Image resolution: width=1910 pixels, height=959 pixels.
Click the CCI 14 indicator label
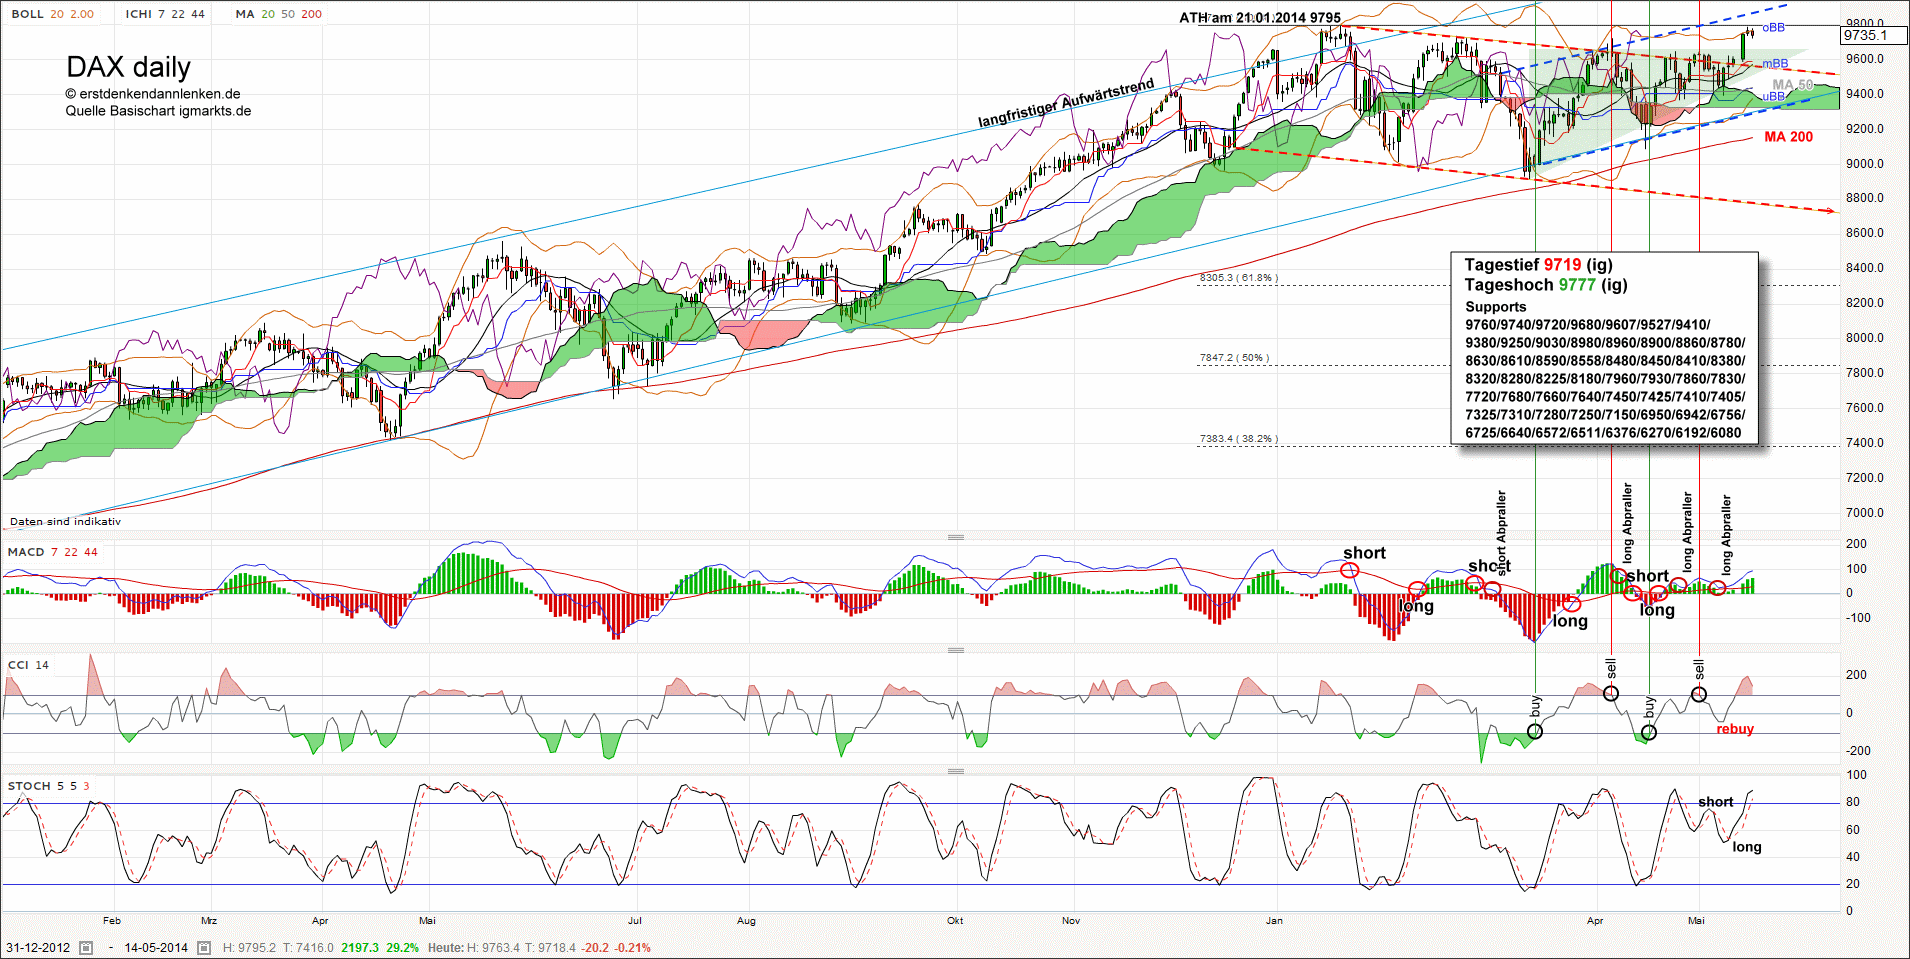coord(28,665)
